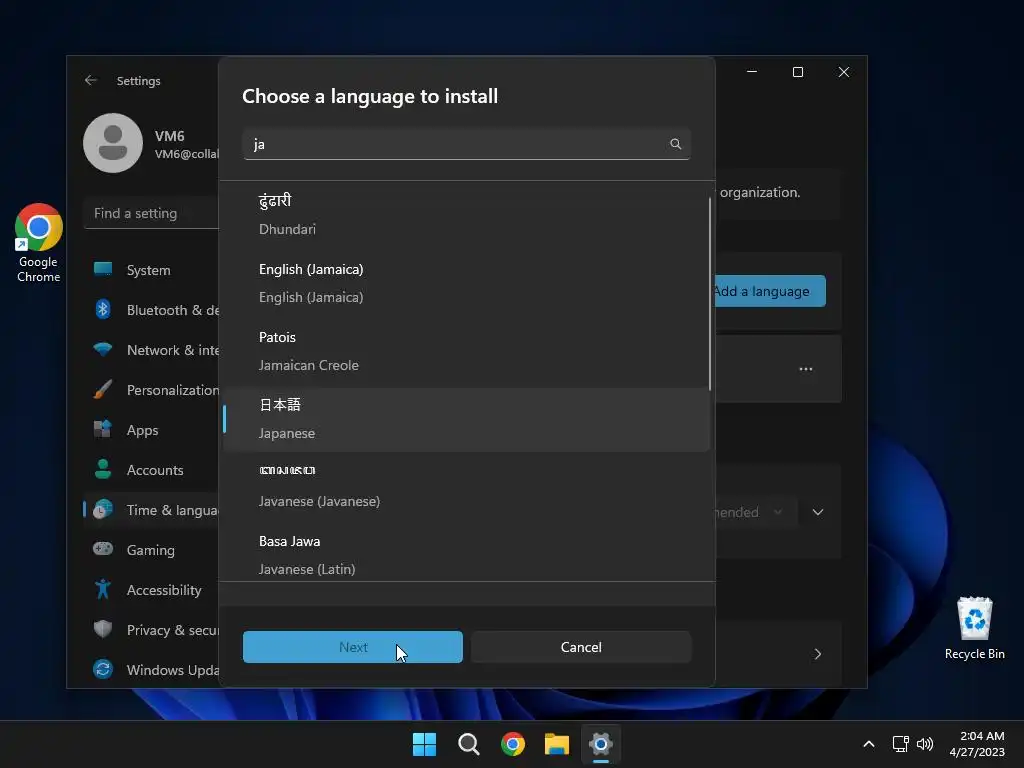Open the Windows Start menu
The width and height of the screenshot is (1024, 768).
(x=424, y=744)
